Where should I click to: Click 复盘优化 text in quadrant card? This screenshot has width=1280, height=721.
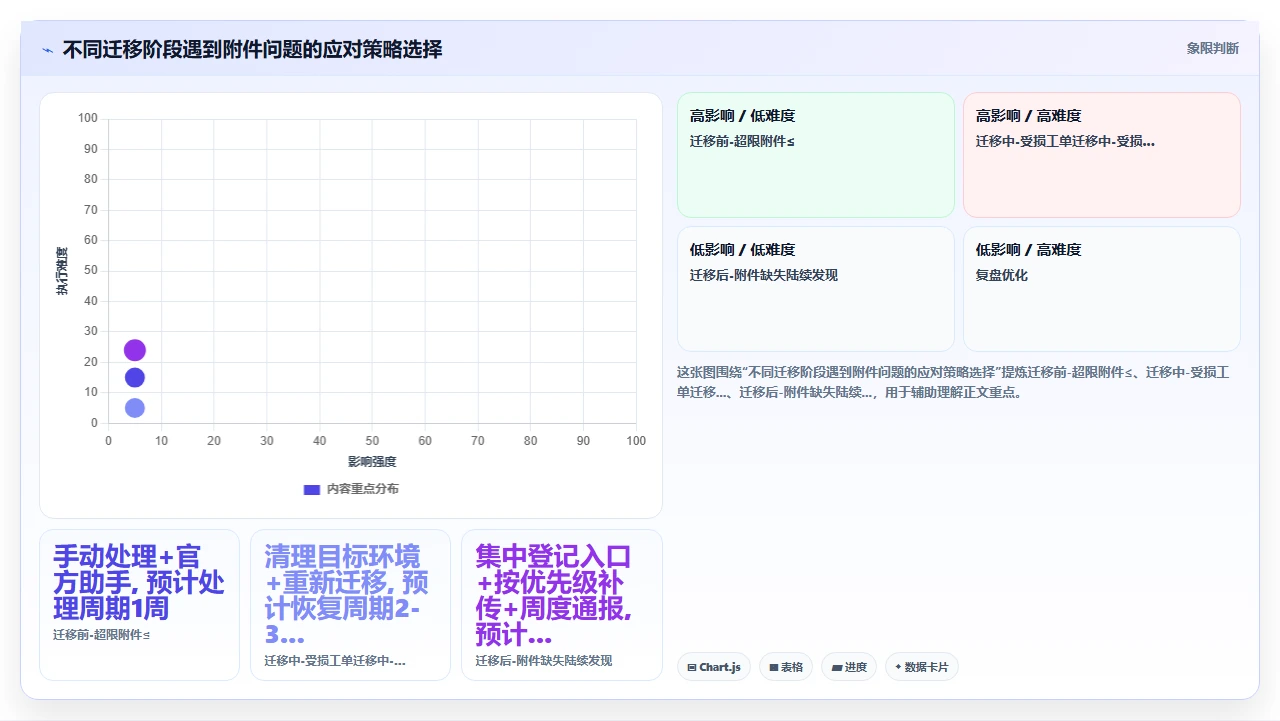pyautogui.click(x=1001, y=275)
